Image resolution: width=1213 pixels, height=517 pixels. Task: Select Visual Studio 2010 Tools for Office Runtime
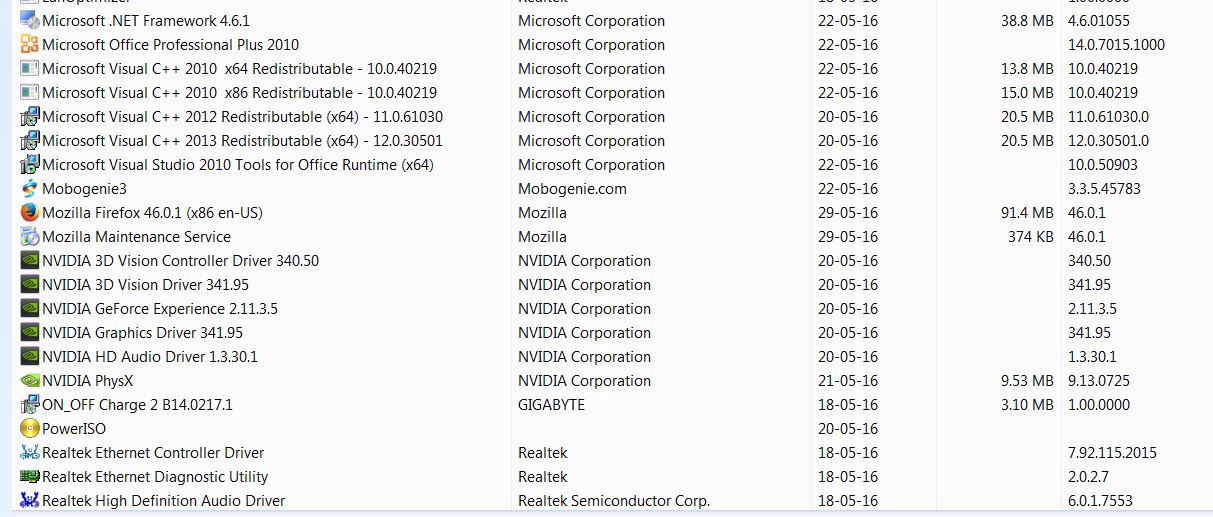tap(238, 164)
